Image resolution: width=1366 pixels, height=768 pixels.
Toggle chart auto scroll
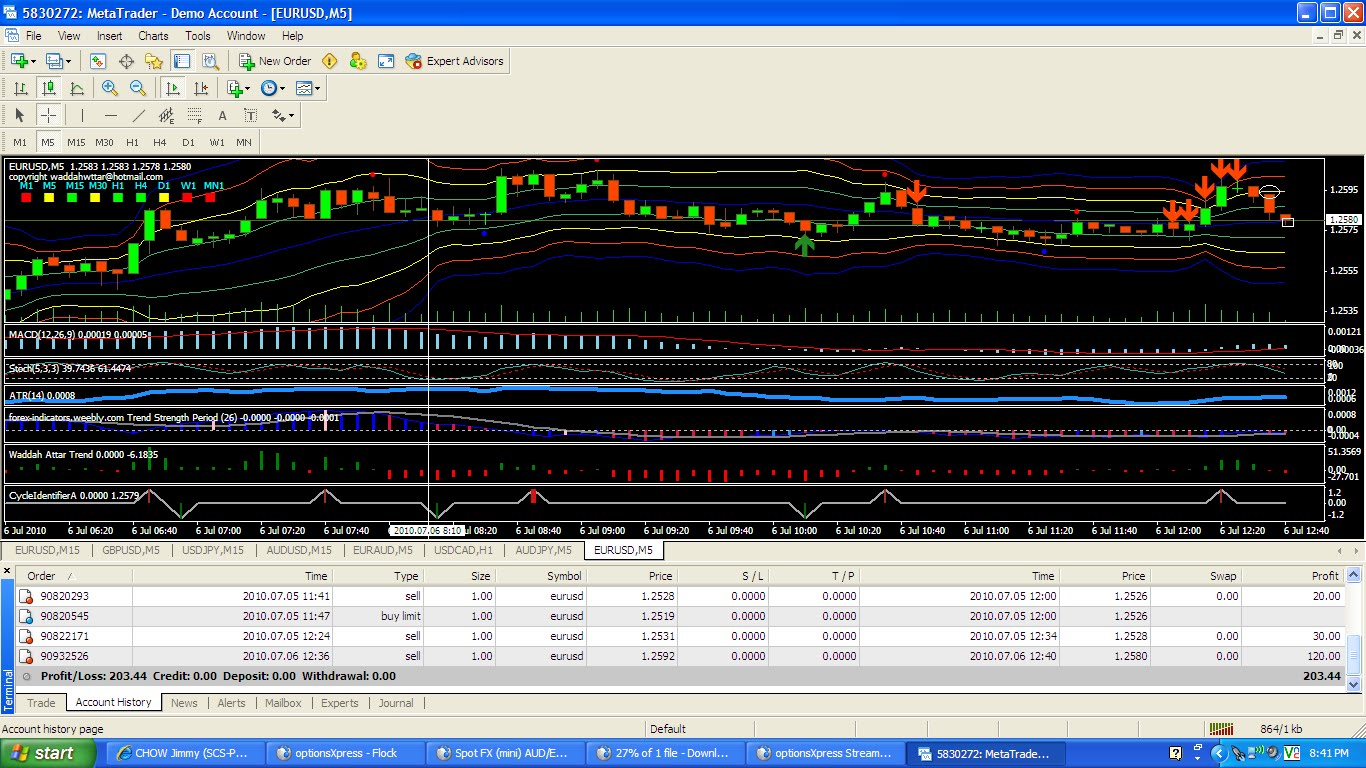173,88
